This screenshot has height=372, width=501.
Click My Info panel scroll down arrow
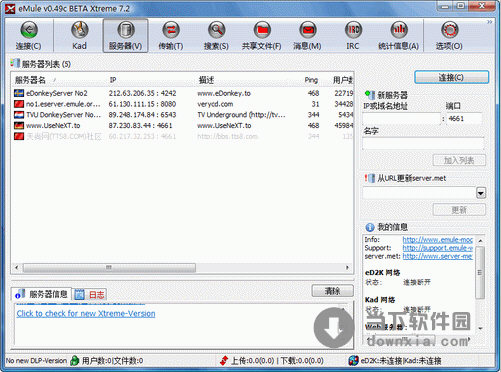[480, 328]
